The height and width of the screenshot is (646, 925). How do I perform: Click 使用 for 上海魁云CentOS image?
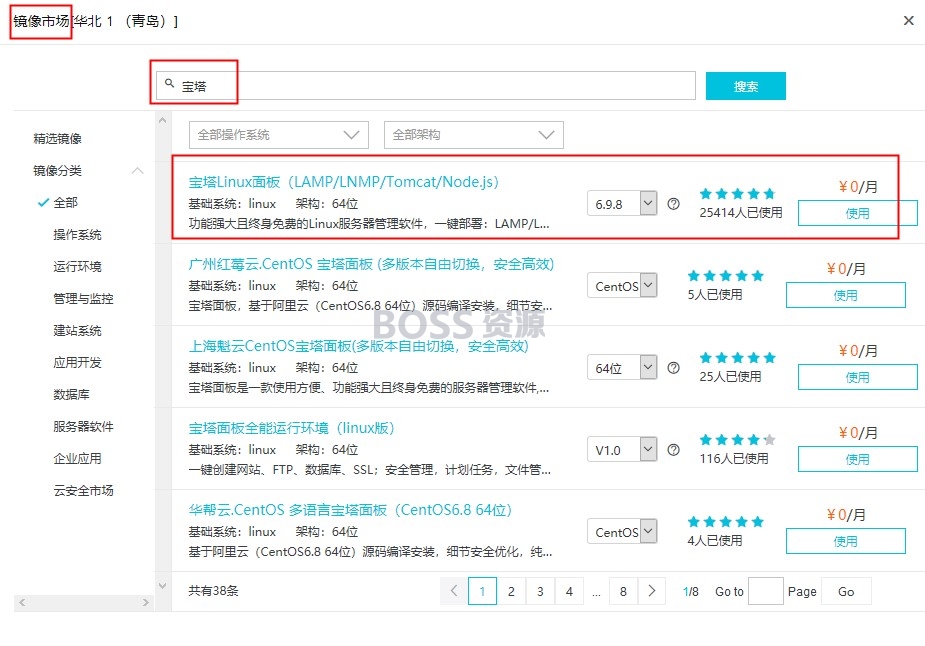coord(857,377)
